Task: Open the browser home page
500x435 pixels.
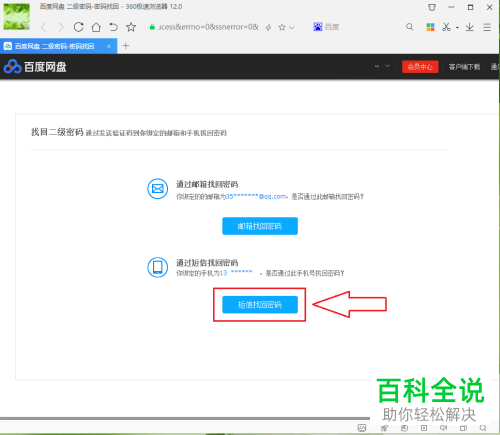Action: [x=96, y=27]
